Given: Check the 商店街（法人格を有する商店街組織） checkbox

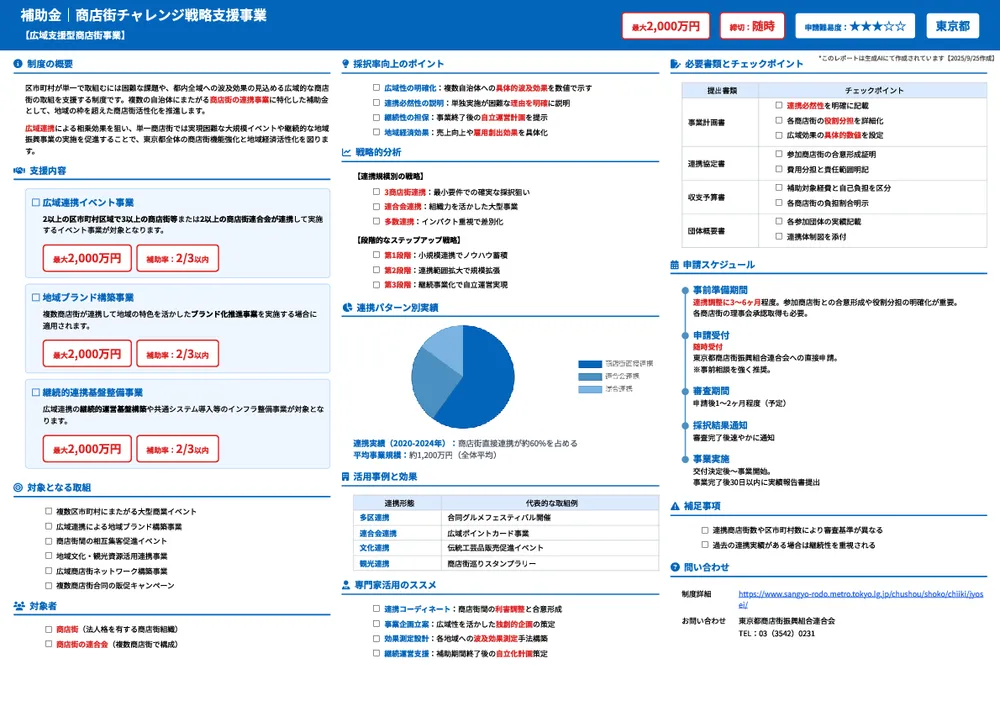Looking at the screenshot, I should tap(46, 631).
